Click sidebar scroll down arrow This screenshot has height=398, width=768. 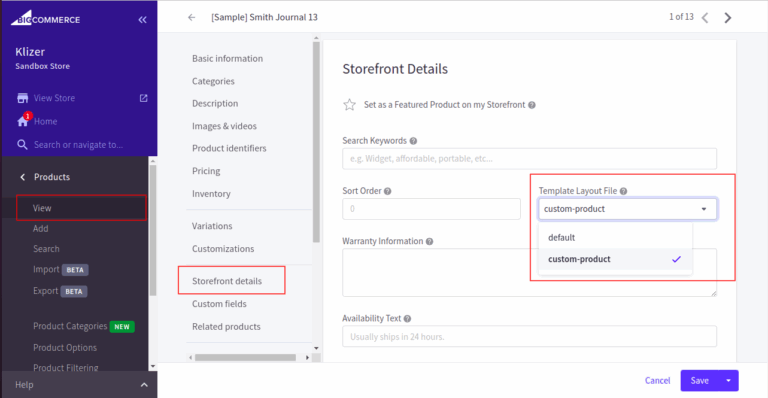[x=153, y=366]
